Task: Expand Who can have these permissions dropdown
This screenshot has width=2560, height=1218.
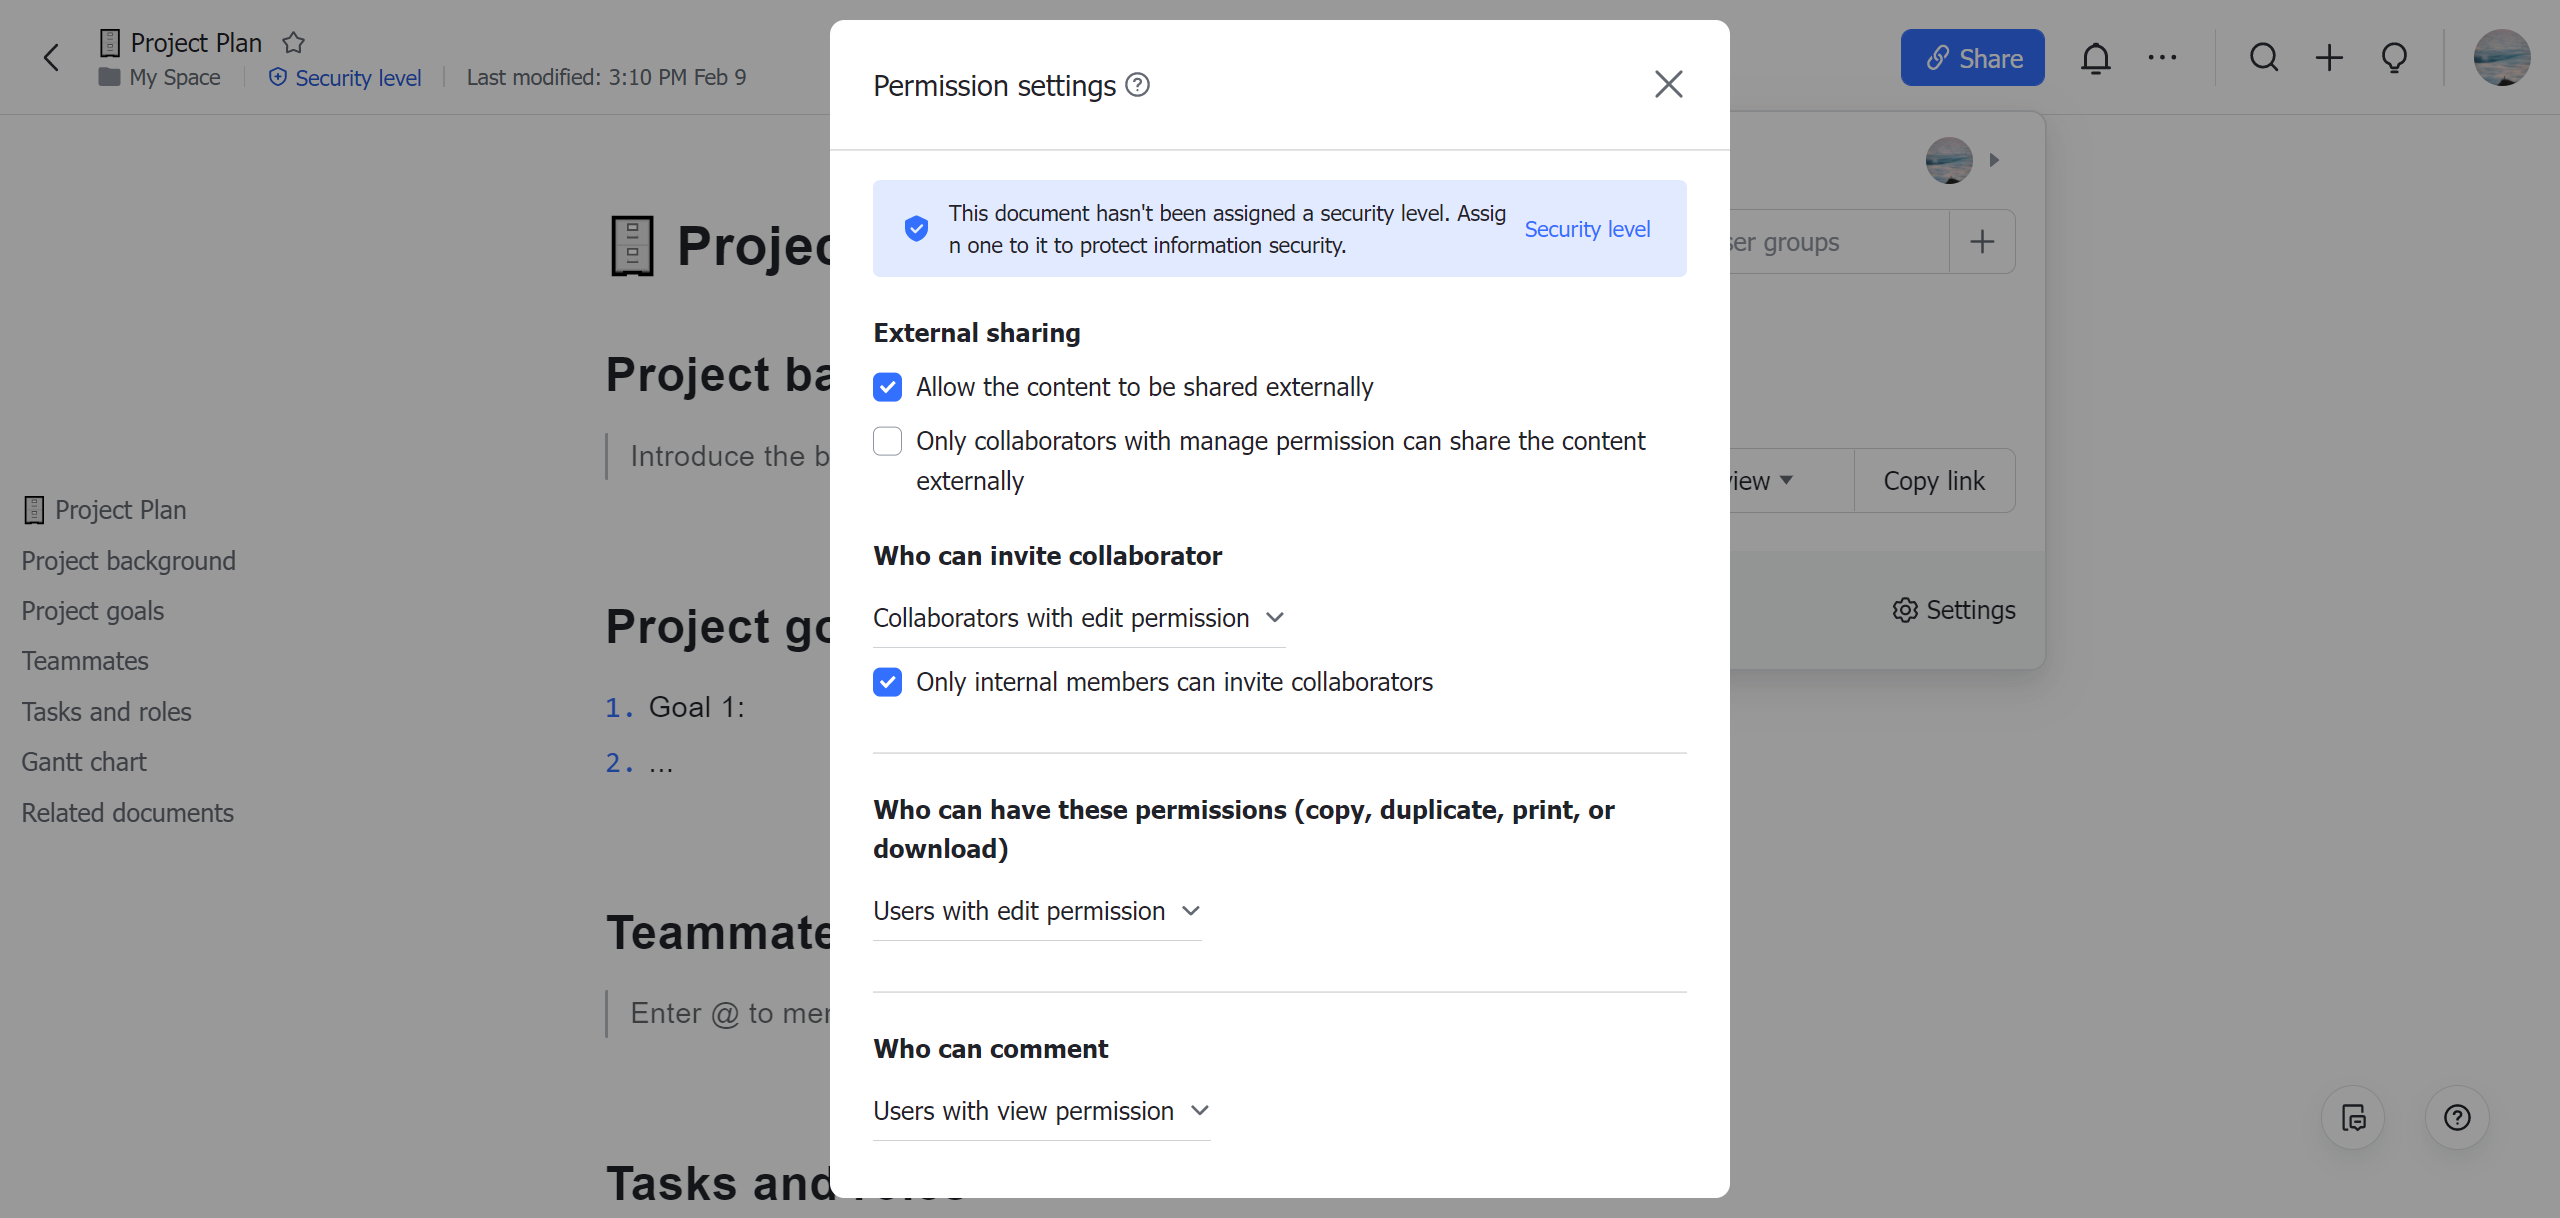Action: [1037, 909]
